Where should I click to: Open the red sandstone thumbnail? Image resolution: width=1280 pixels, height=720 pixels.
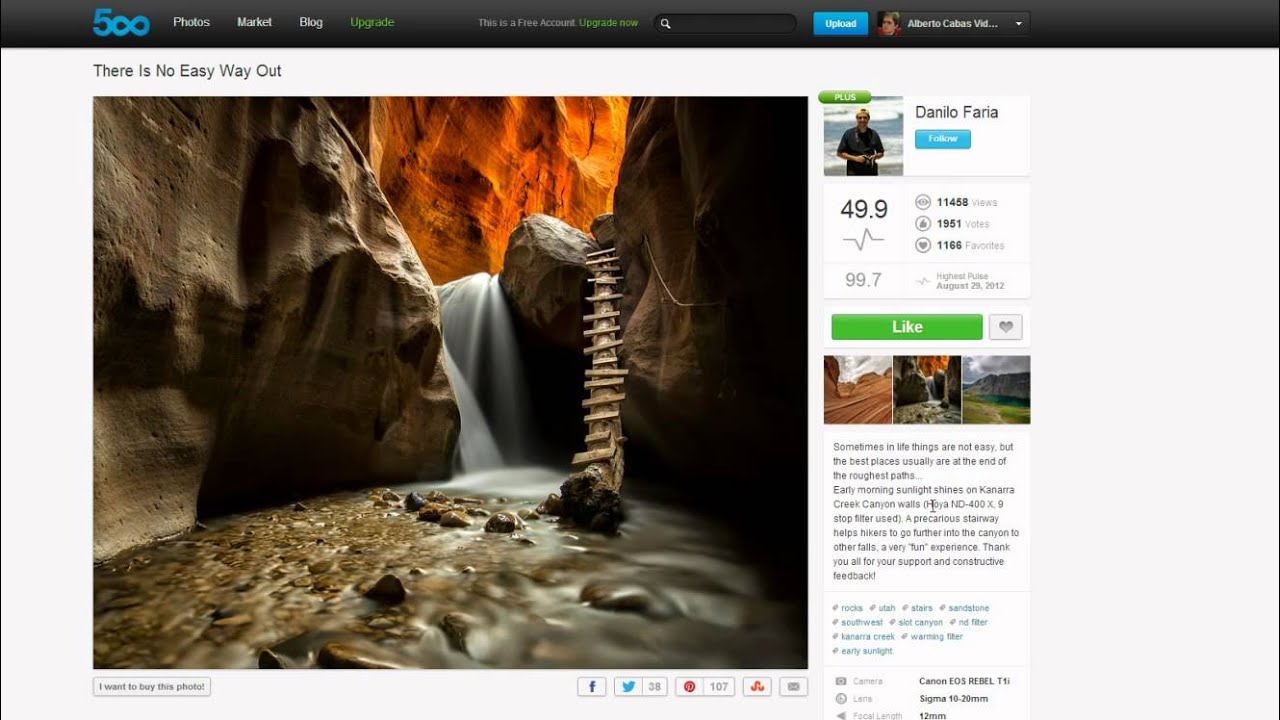pyautogui.click(x=858, y=390)
